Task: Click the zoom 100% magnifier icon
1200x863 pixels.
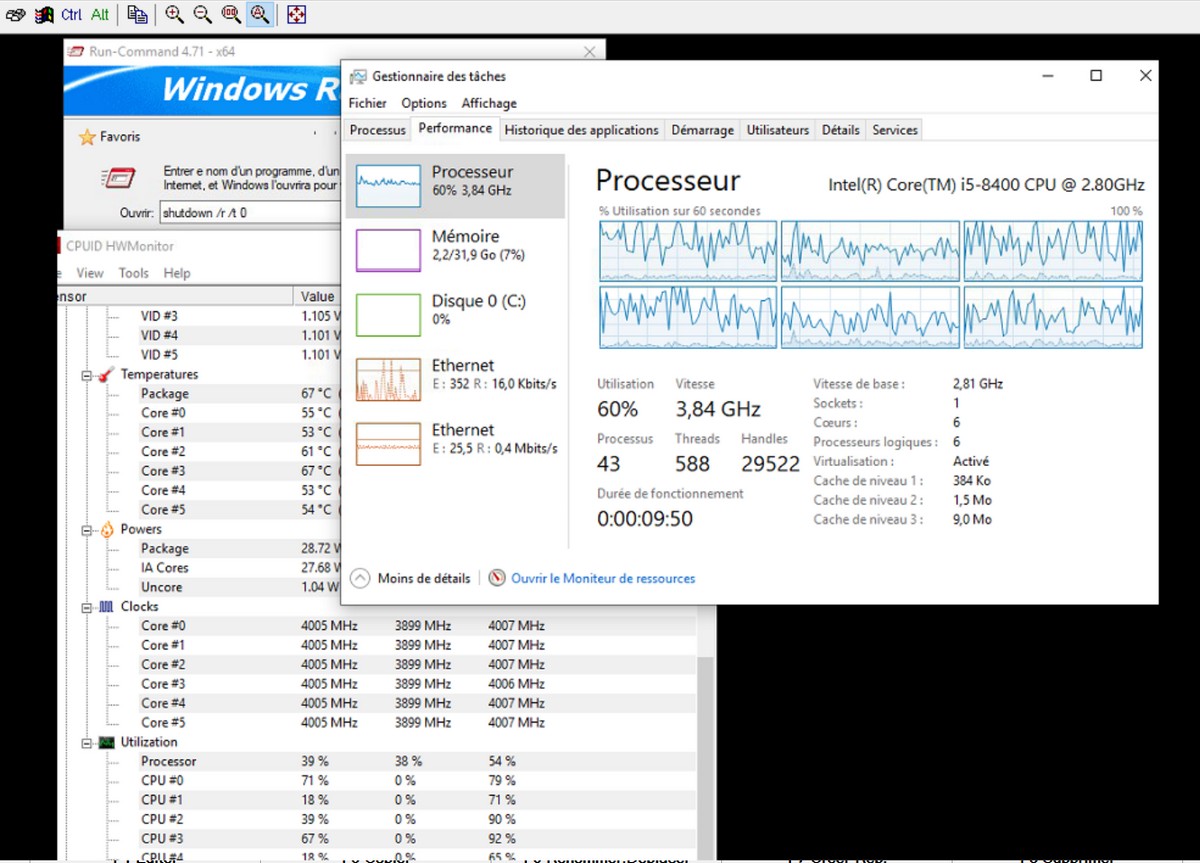Action: coord(231,14)
